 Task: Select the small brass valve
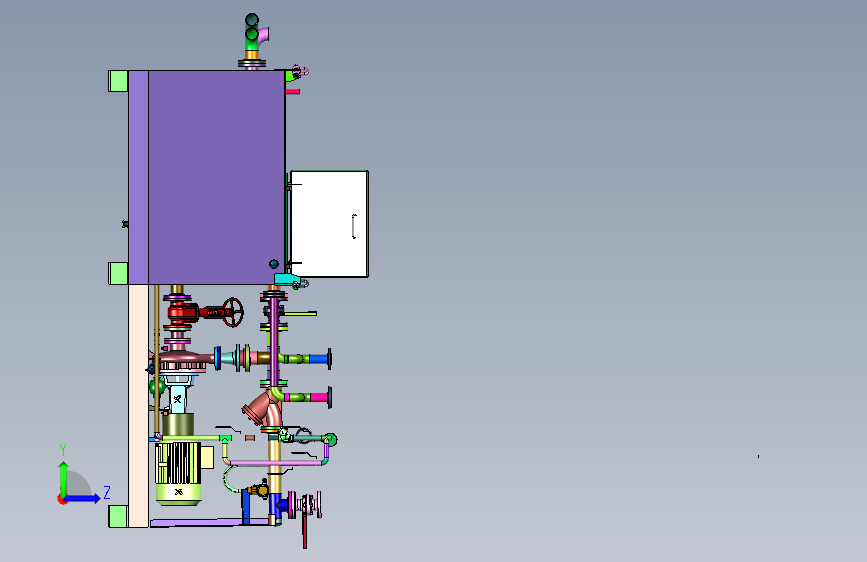tap(258, 490)
